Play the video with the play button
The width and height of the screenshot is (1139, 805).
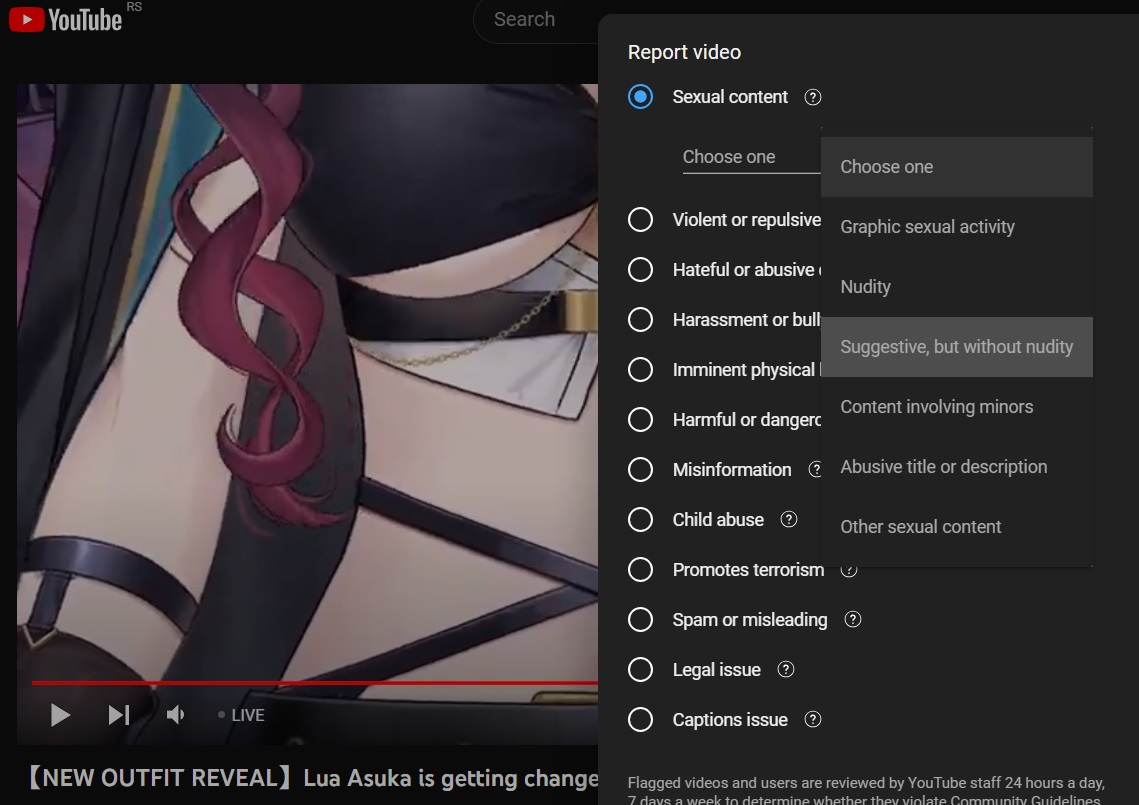(60, 715)
